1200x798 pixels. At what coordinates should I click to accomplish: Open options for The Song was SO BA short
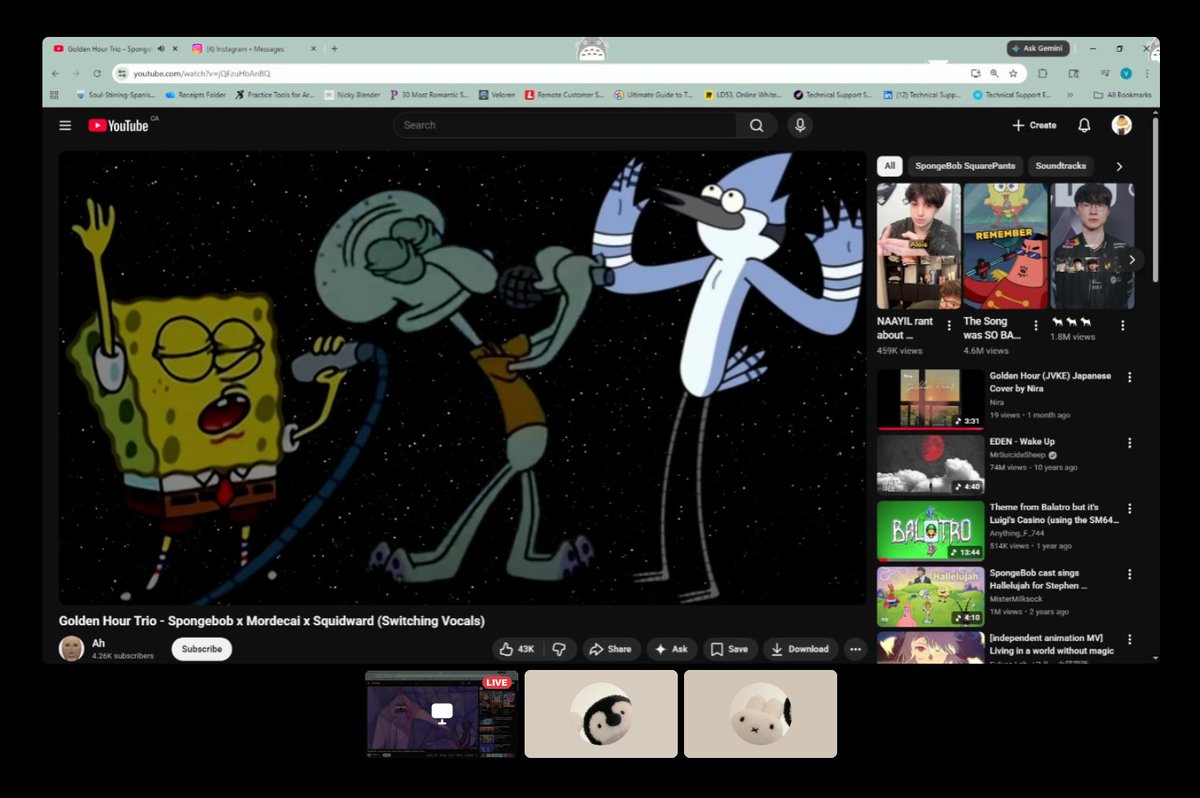1036,325
